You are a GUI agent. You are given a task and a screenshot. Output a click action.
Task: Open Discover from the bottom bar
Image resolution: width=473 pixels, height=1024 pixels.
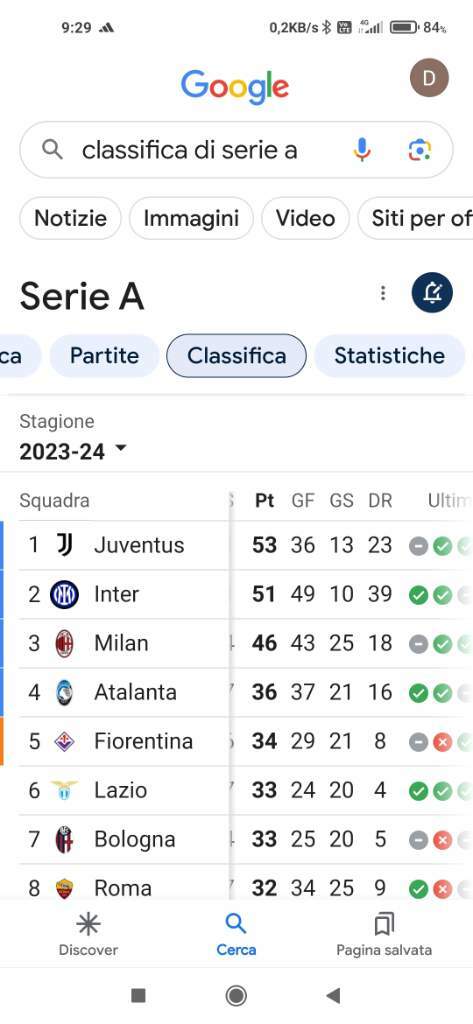pyautogui.click(x=88, y=934)
